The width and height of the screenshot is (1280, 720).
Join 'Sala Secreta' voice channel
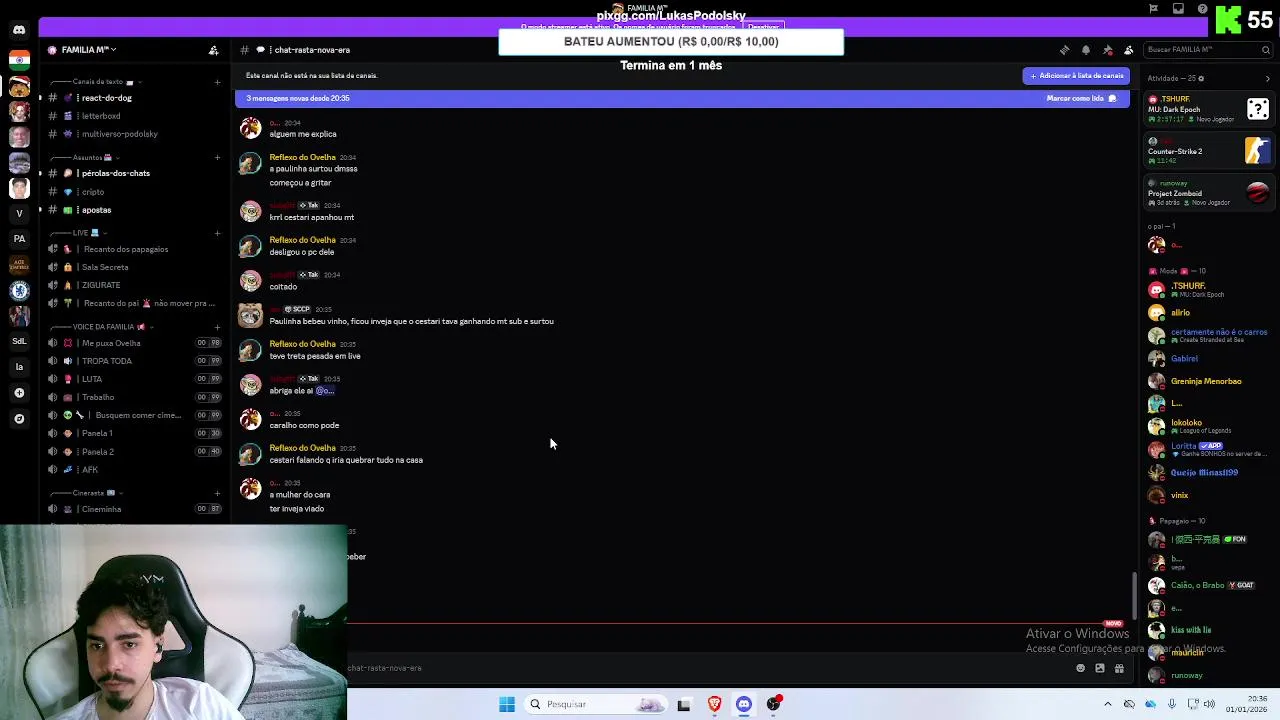pyautogui.click(x=135, y=267)
